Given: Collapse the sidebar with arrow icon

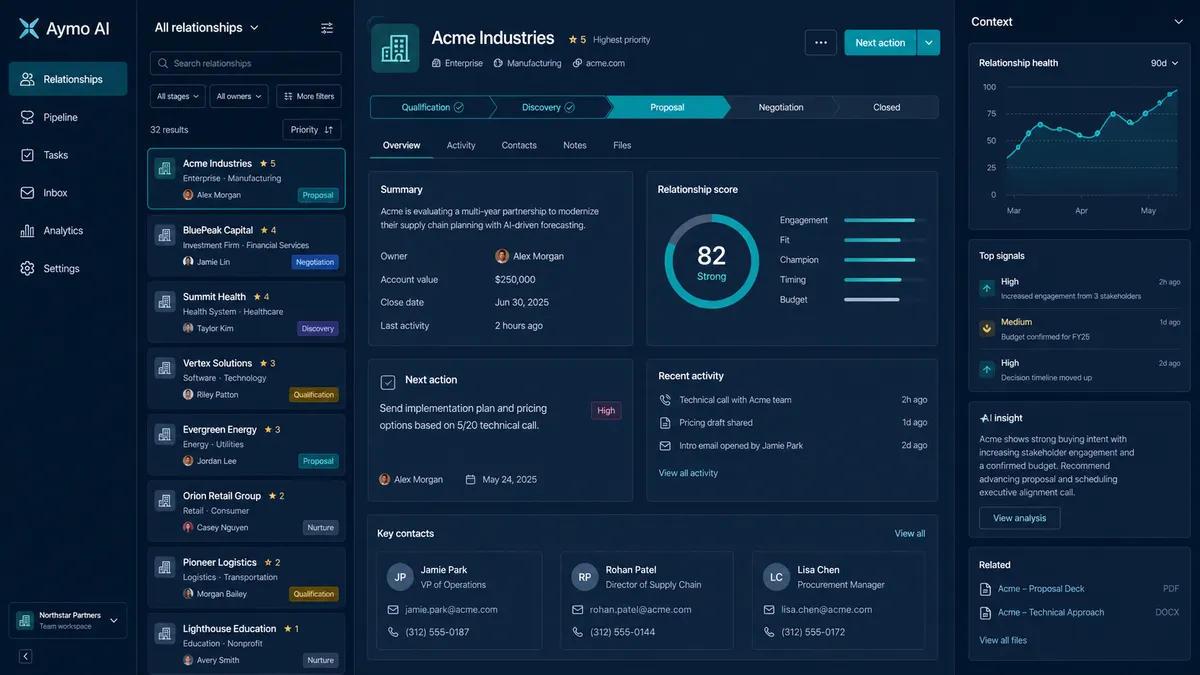Looking at the screenshot, I should [x=25, y=656].
